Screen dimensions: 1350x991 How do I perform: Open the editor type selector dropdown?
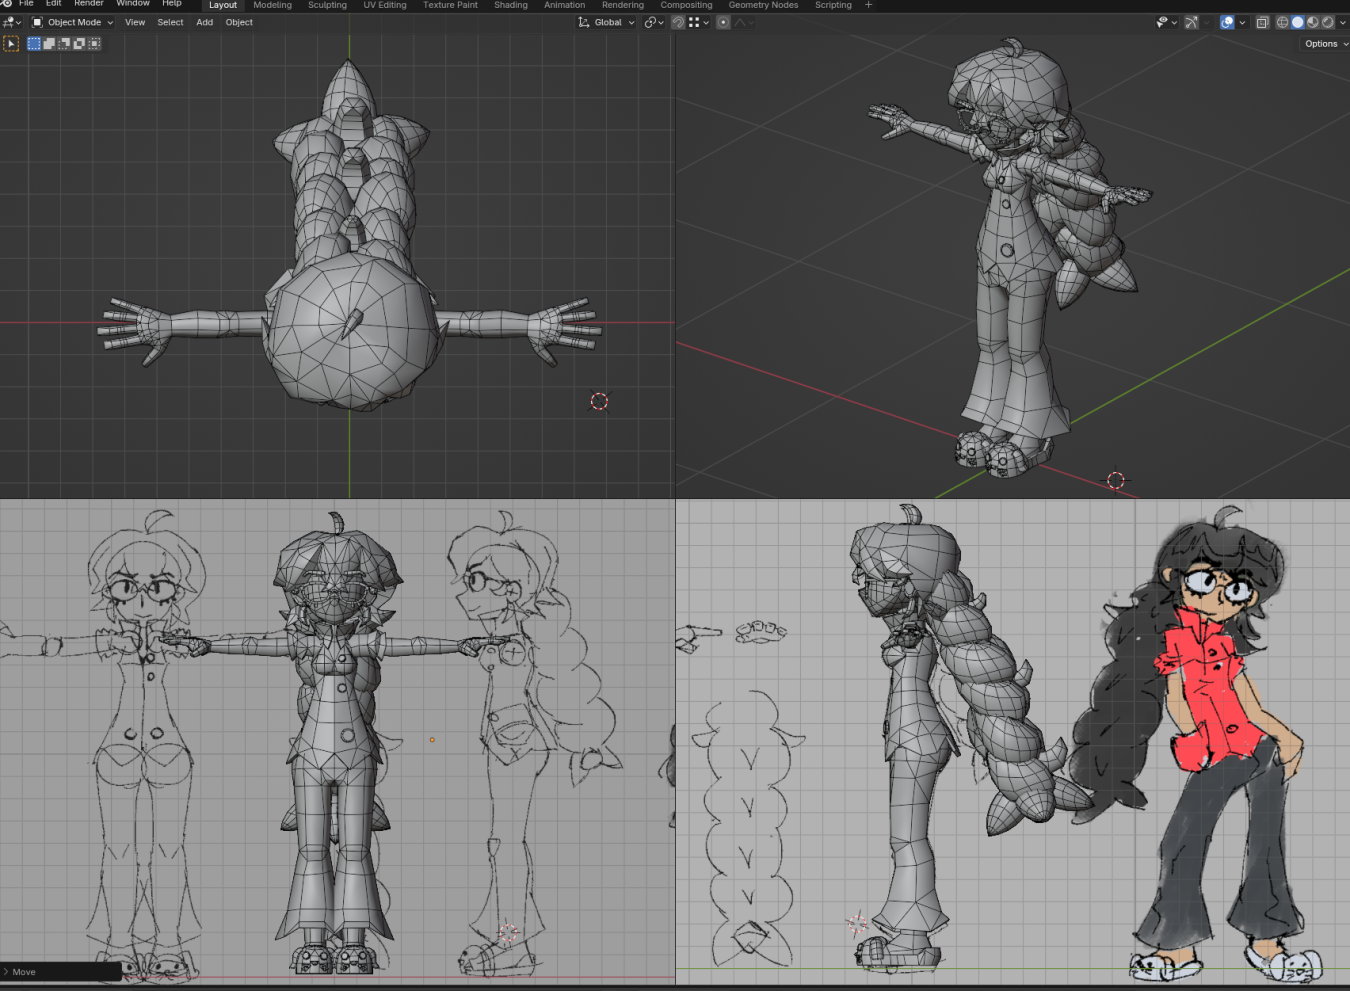point(13,22)
